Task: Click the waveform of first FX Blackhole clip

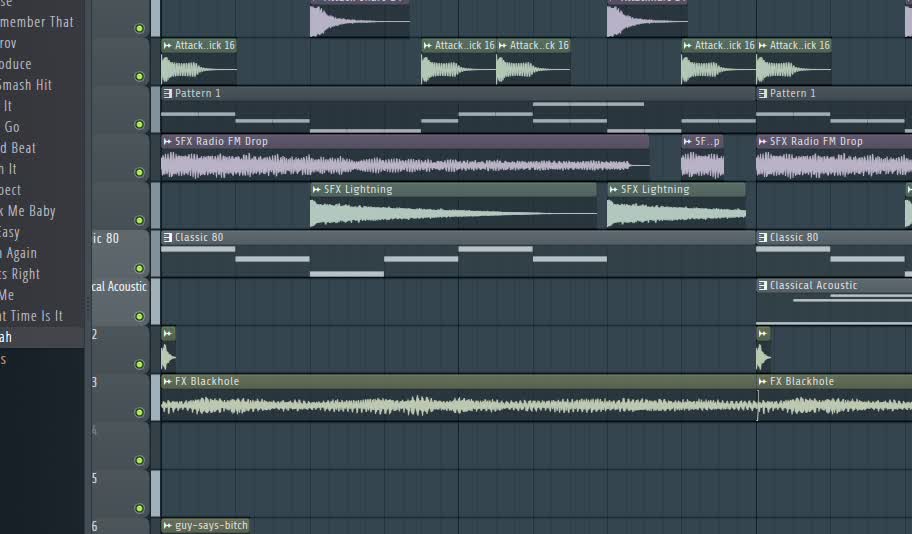Action: (x=458, y=405)
